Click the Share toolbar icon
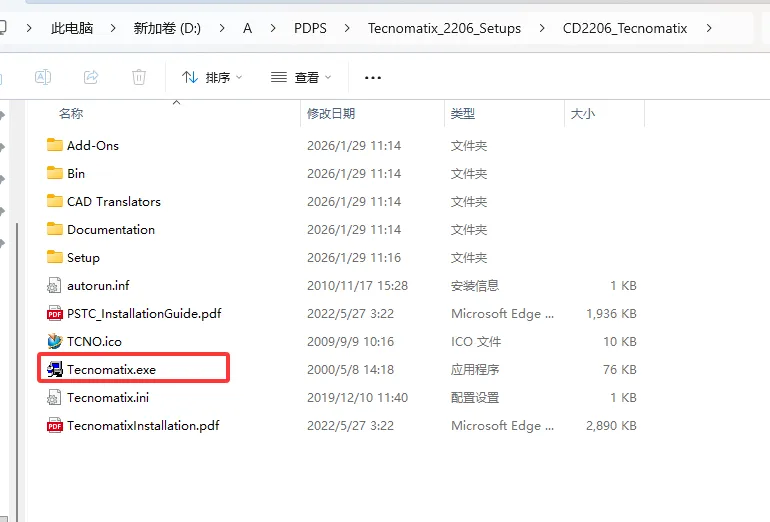The image size is (770, 522). pos(91,77)
